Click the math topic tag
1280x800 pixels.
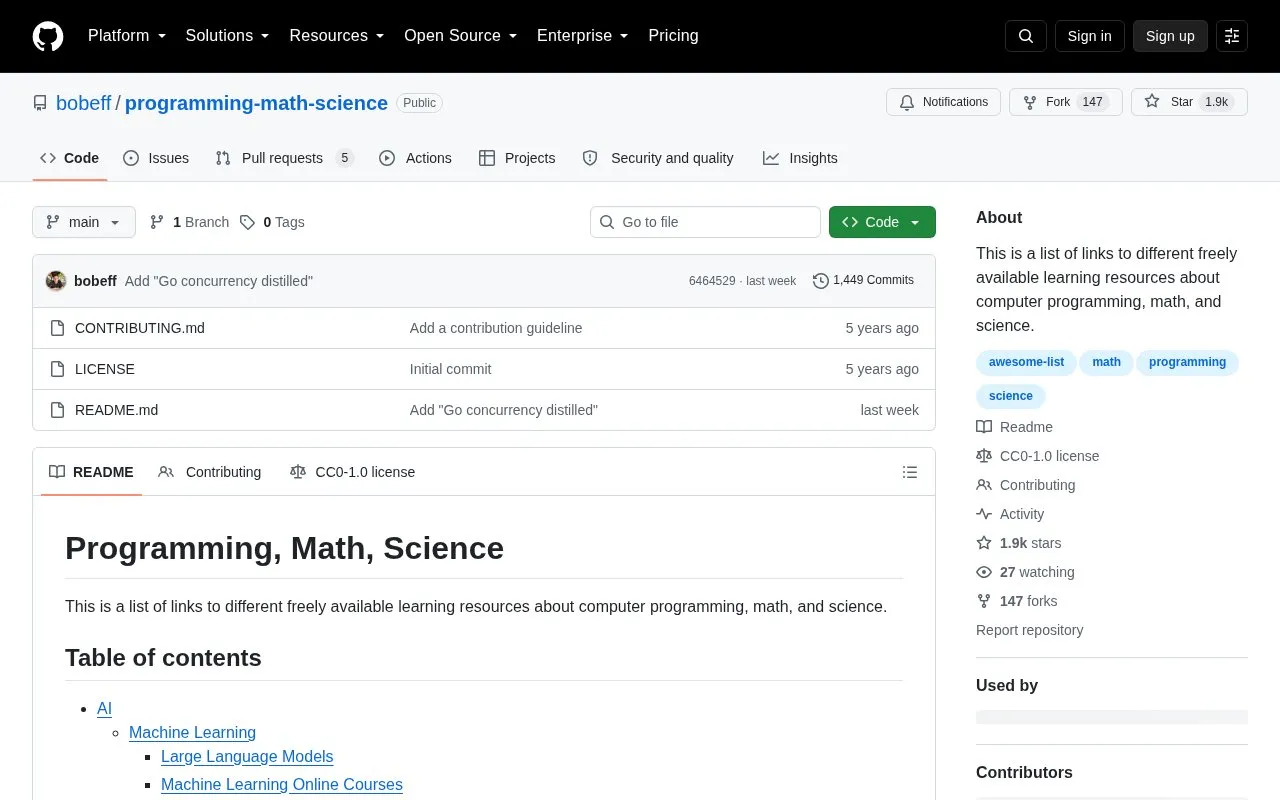click(1106, 362)
